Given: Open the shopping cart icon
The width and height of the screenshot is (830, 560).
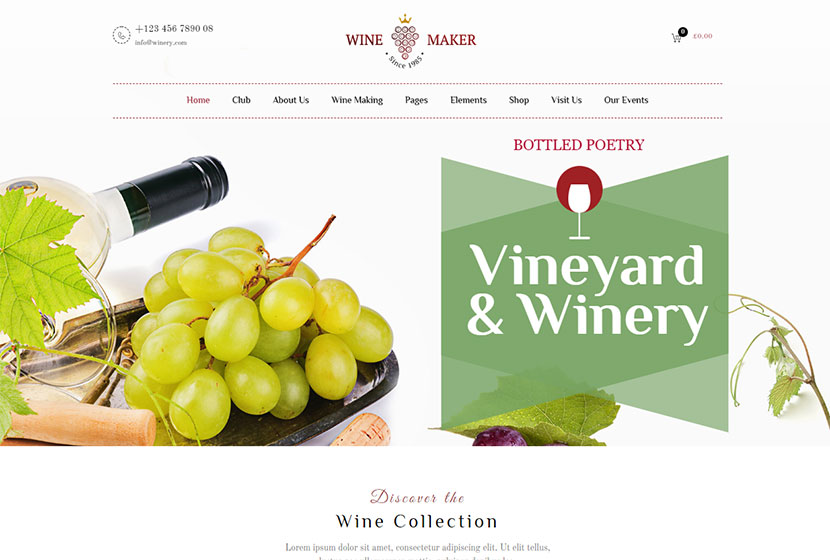Looking at the screenshot, I should 676,38.
